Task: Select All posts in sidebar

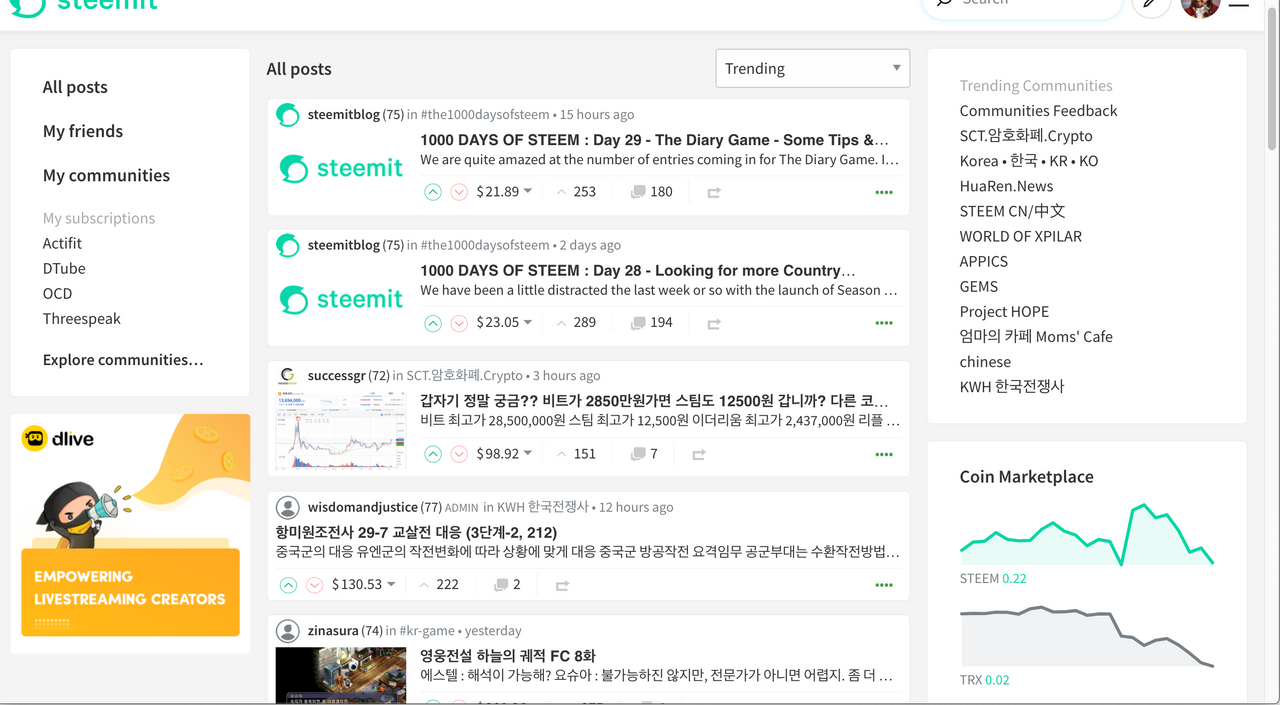Action: click(75, 87)
